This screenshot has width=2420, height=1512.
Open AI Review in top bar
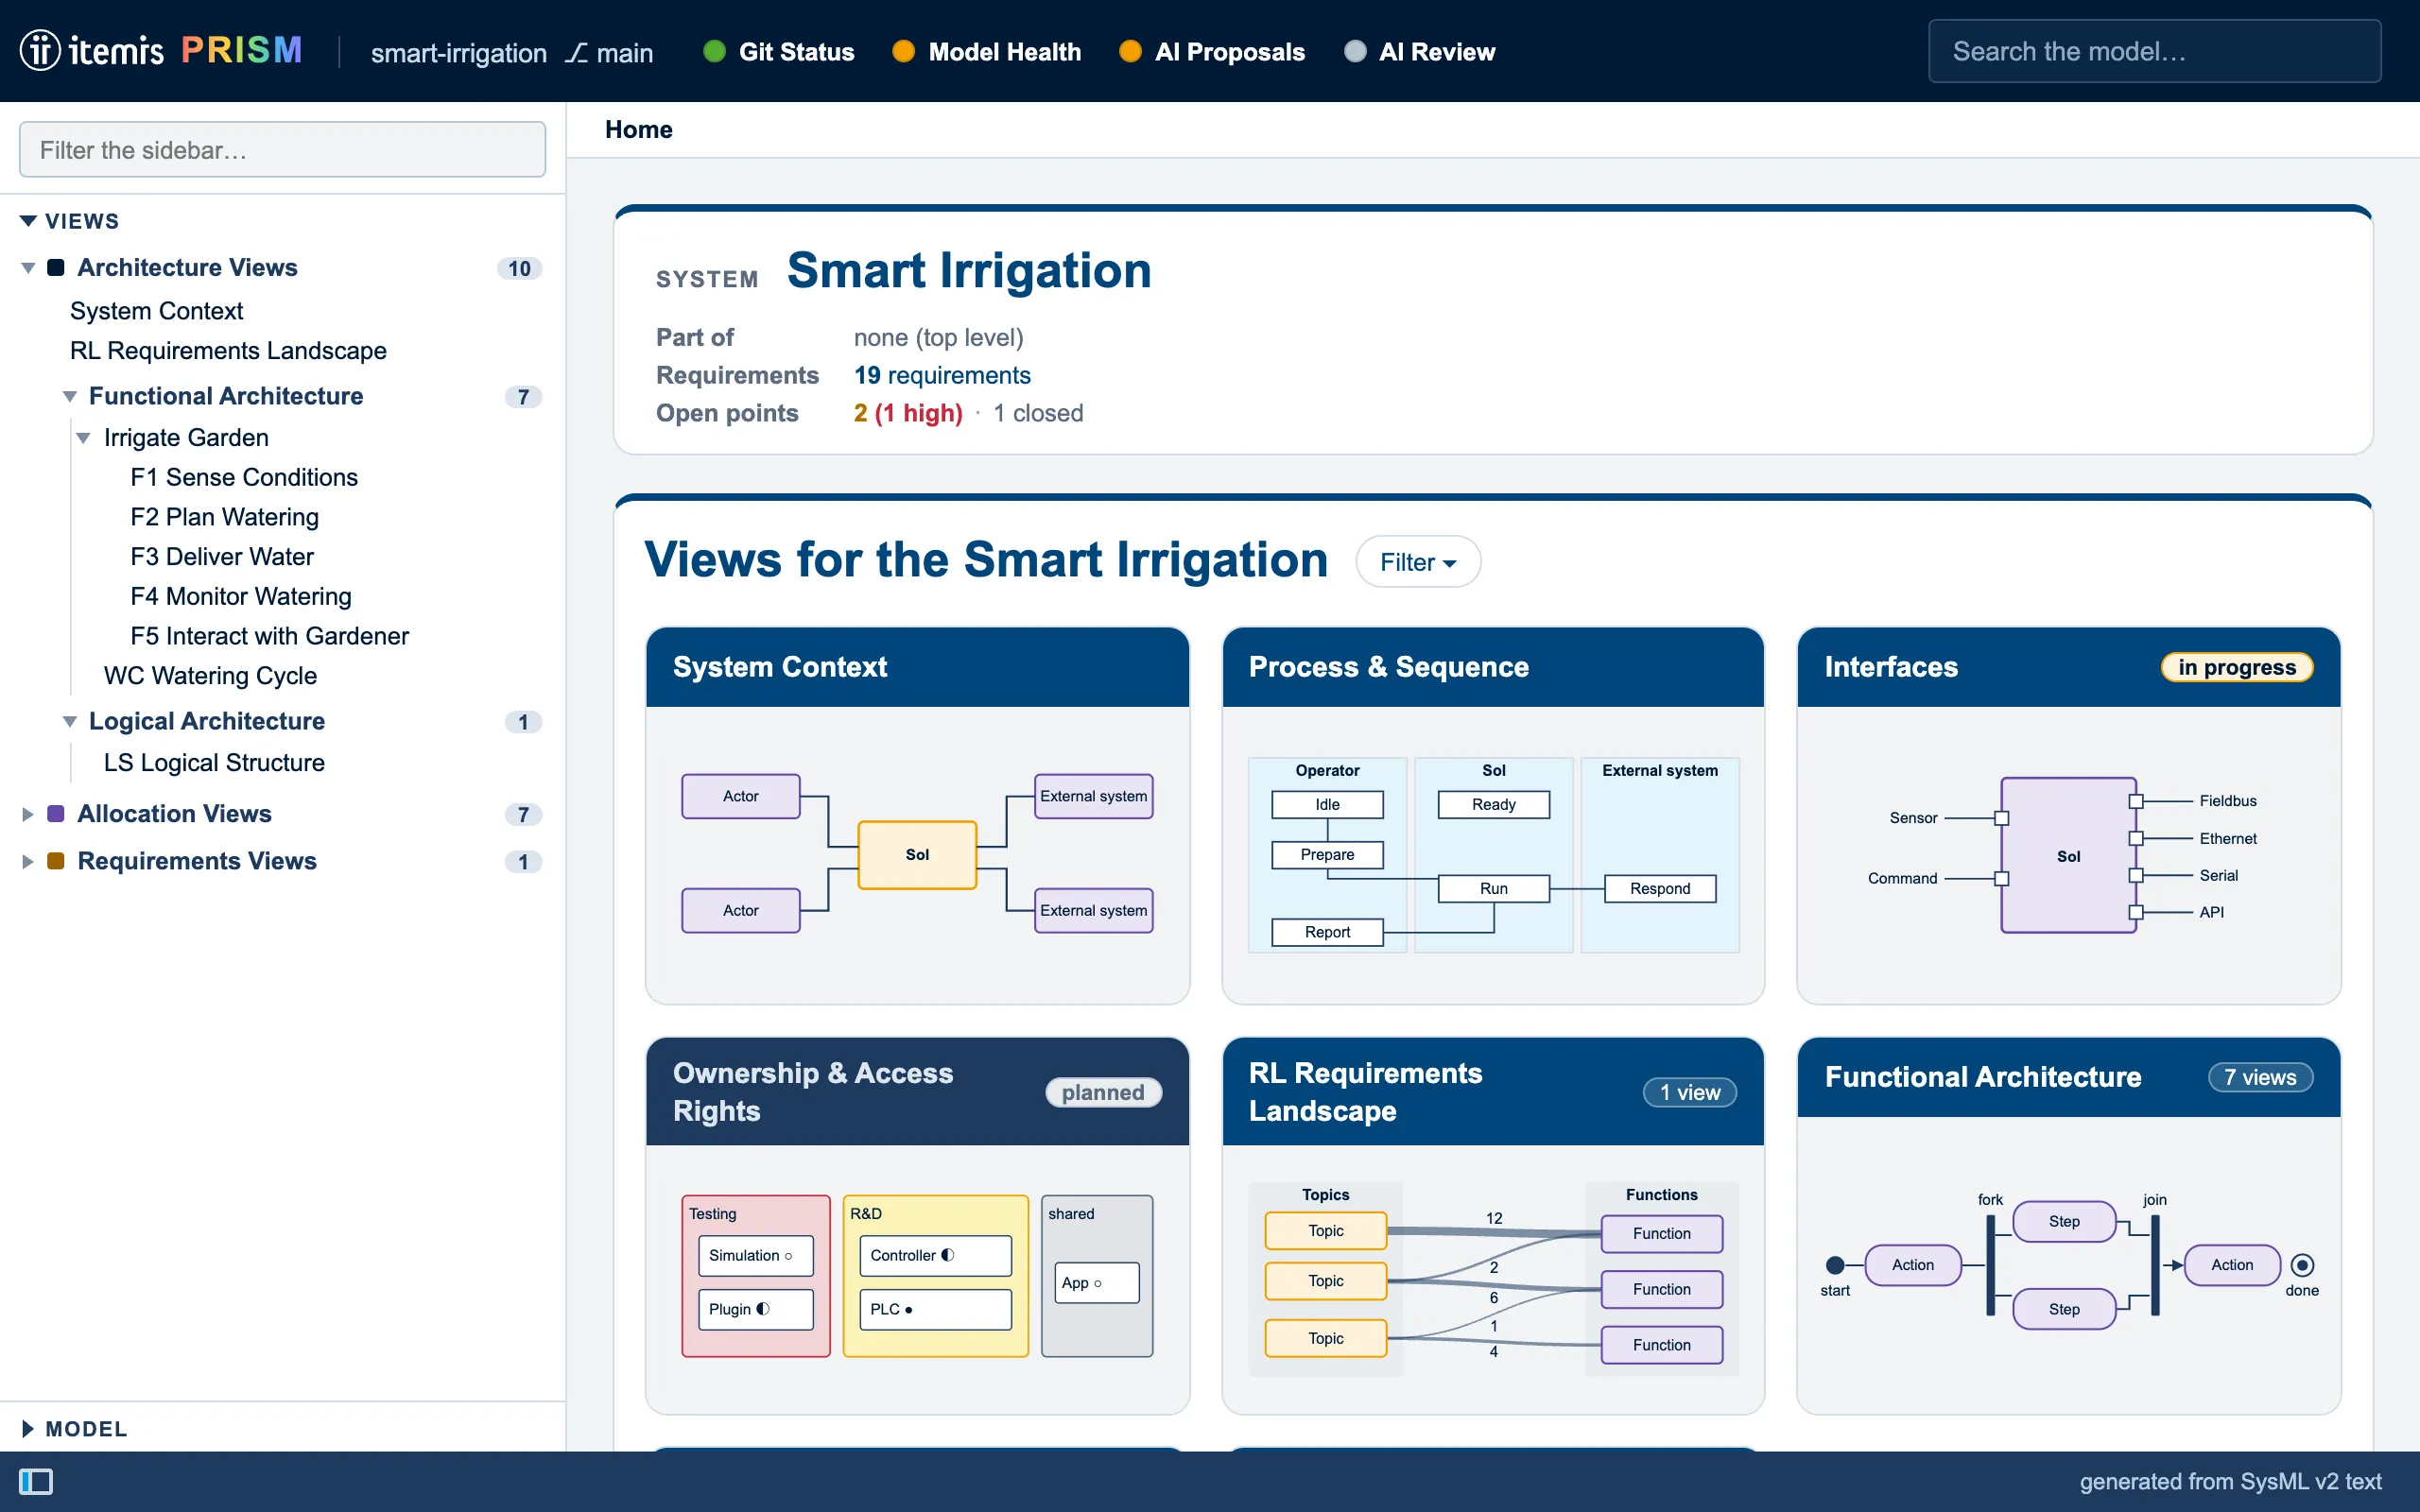(x=1419, y=51)
